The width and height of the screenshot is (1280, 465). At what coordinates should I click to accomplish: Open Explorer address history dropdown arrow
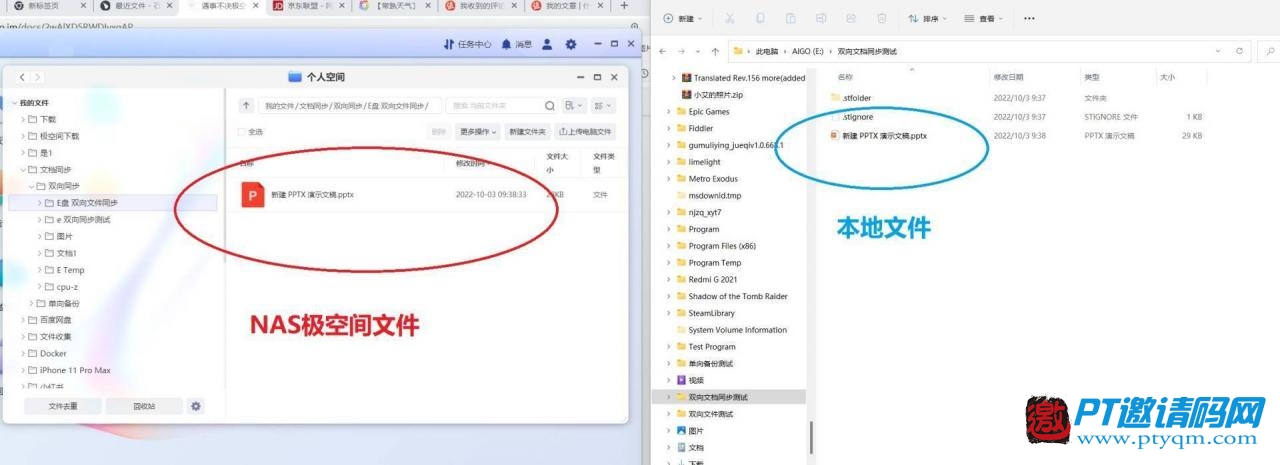pyautogui.click(x=1217, y=51)
